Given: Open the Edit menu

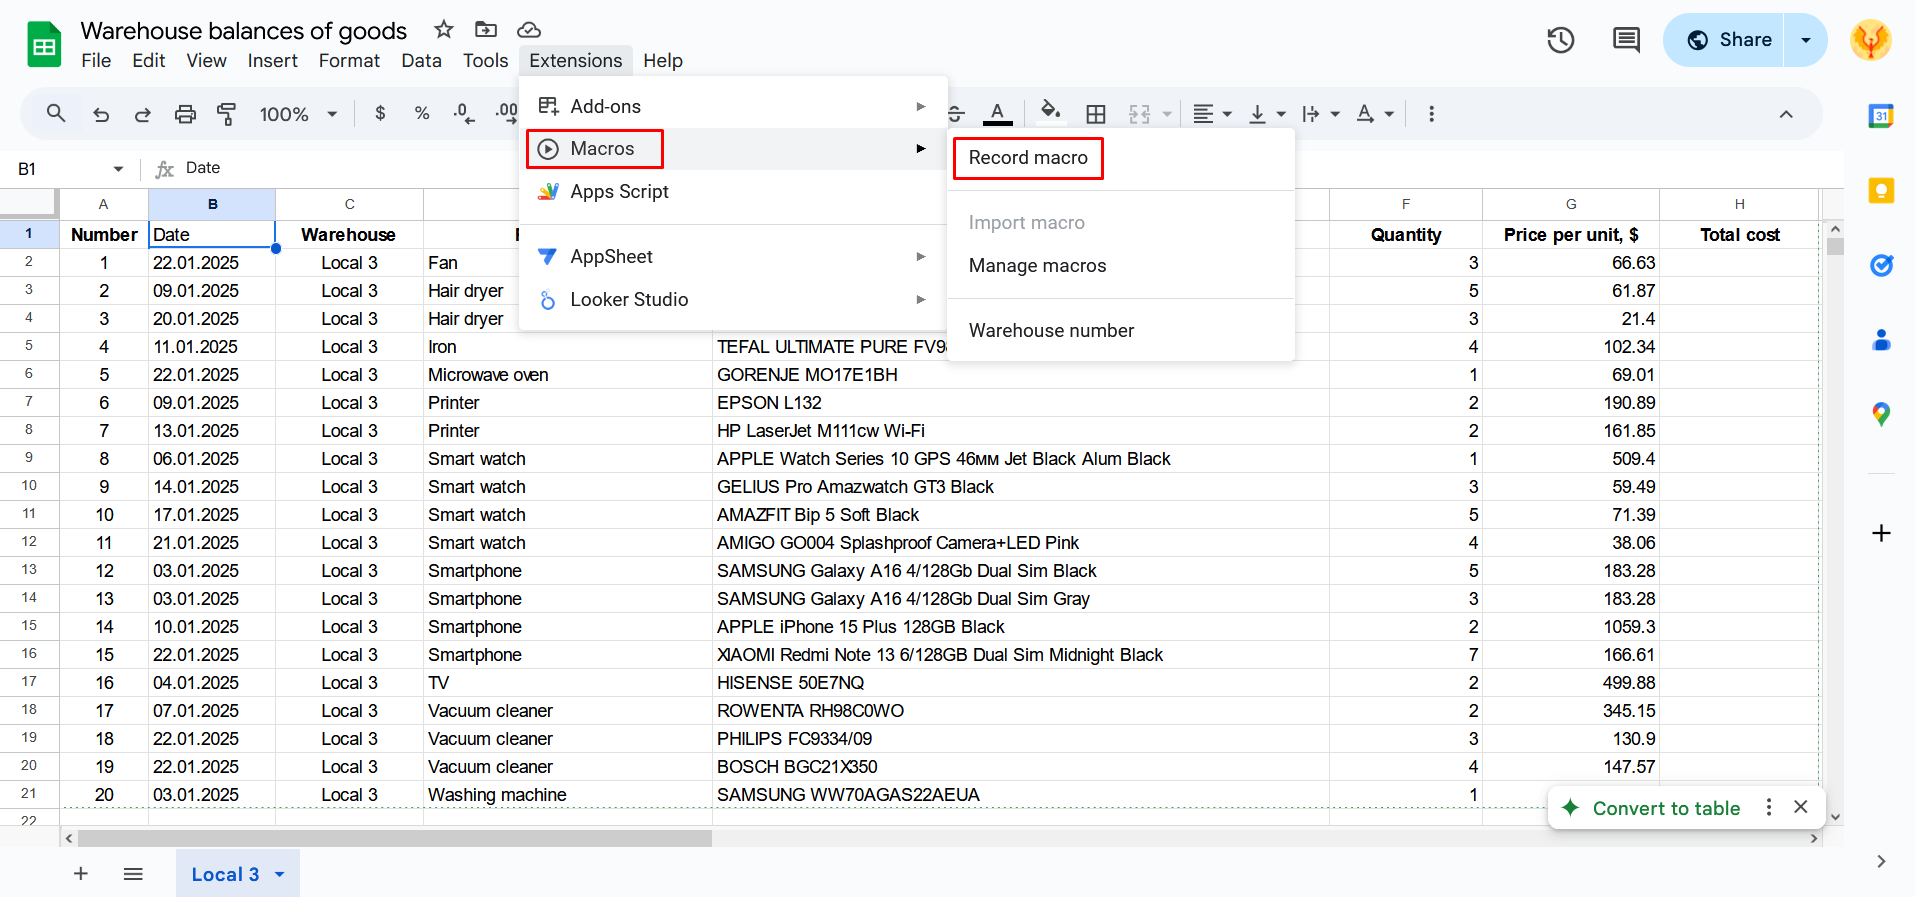Looking at the screenshot, I should [x=148, y=61].
